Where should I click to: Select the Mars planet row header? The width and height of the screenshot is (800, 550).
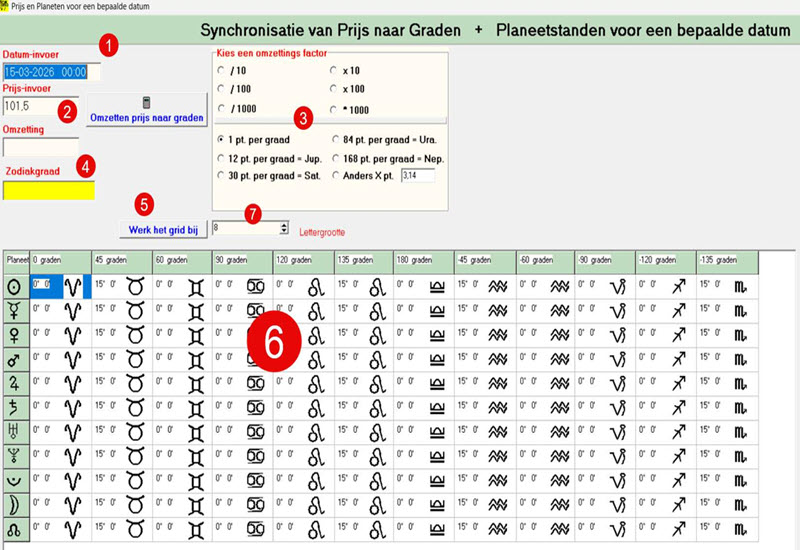[16, 360]
